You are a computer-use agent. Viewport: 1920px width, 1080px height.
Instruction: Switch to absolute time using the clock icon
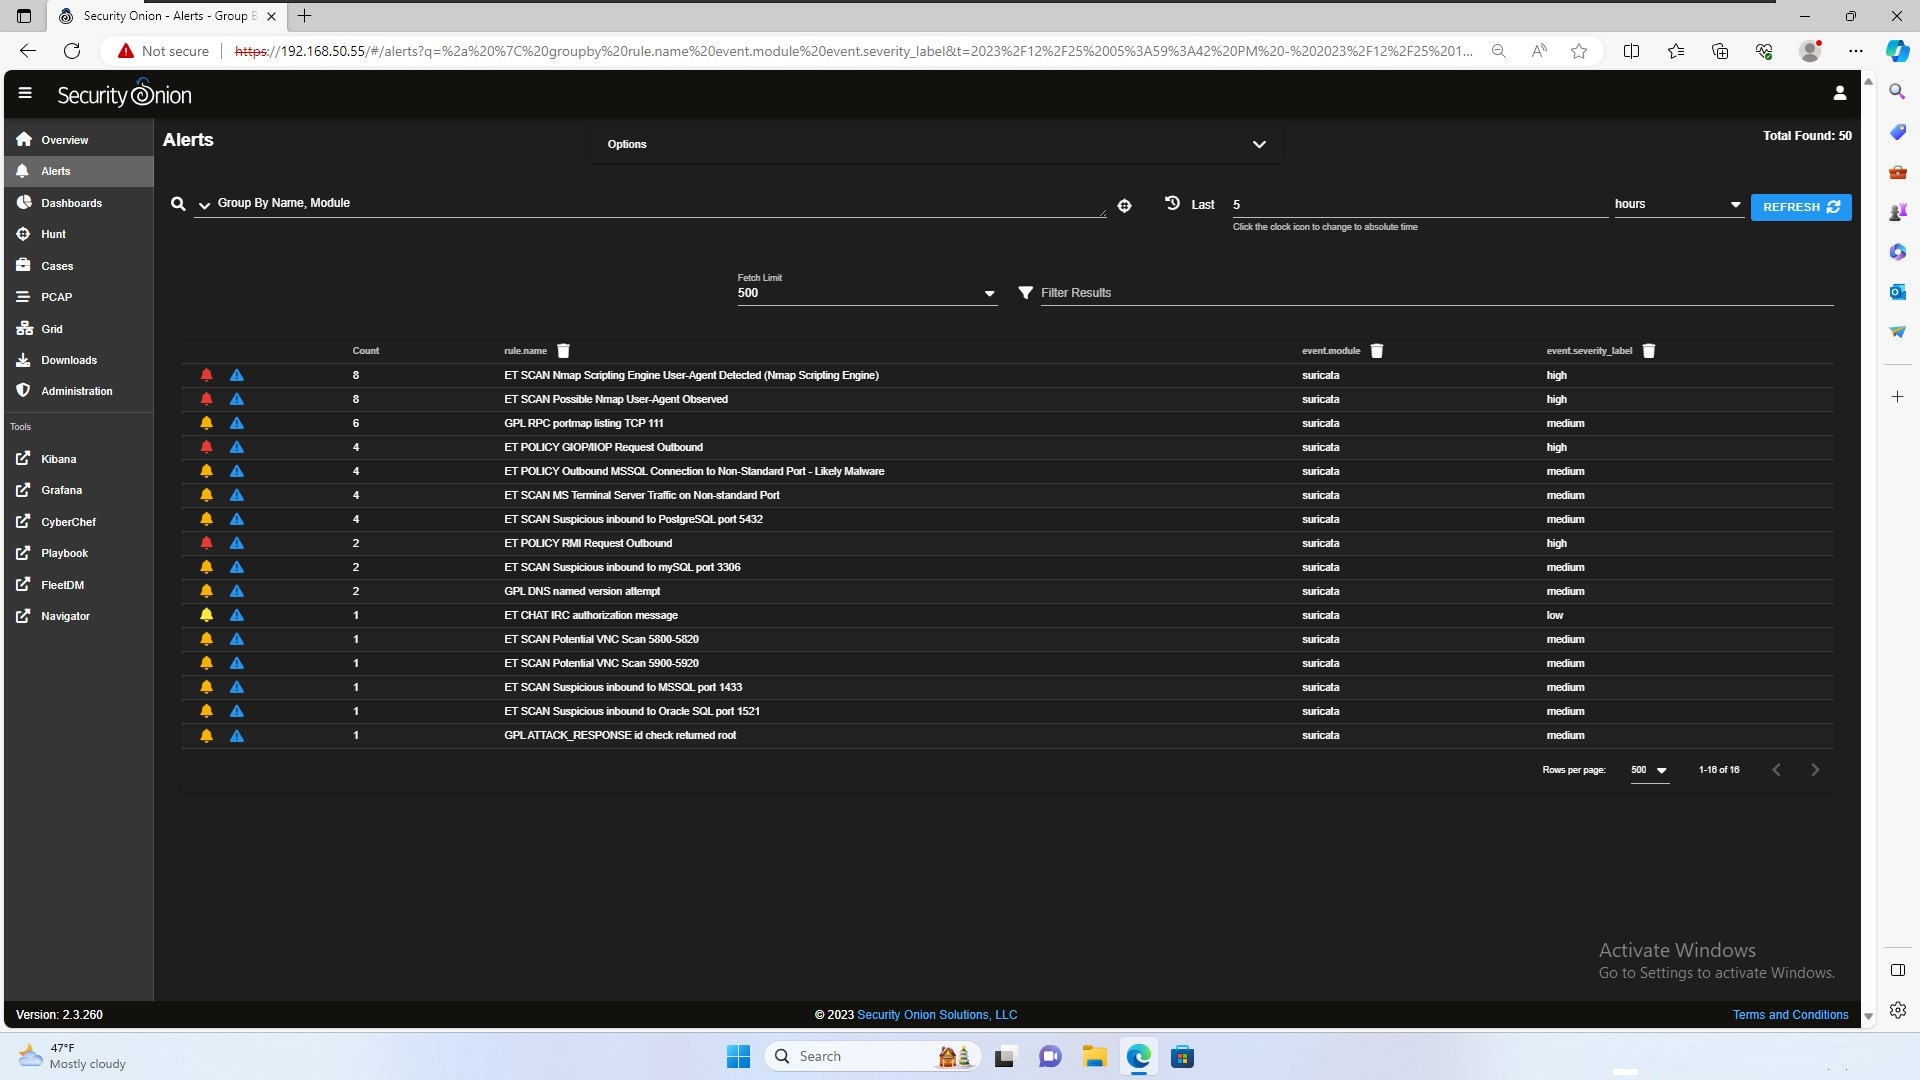coord(1172,203)
